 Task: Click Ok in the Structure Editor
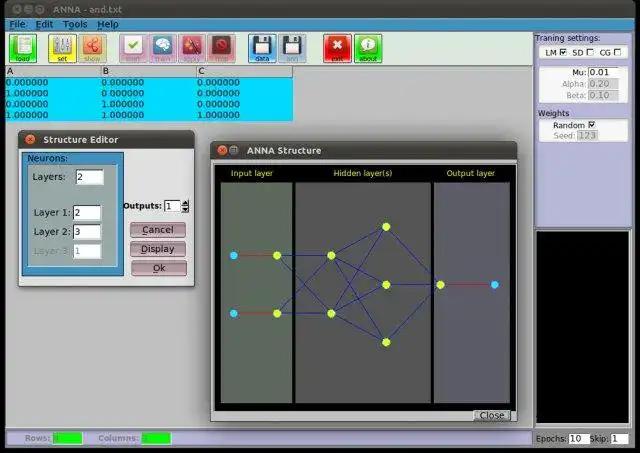coord(159,268)
